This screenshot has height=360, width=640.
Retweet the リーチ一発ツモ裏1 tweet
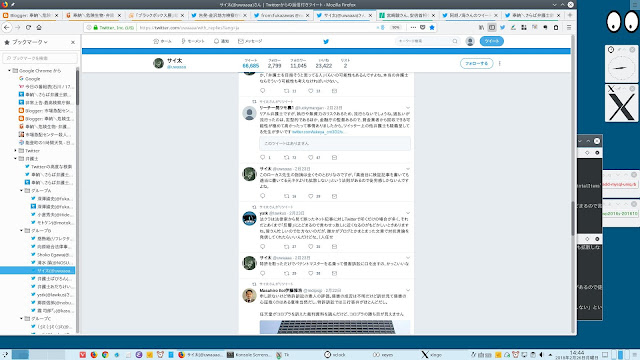coord(287,157)
